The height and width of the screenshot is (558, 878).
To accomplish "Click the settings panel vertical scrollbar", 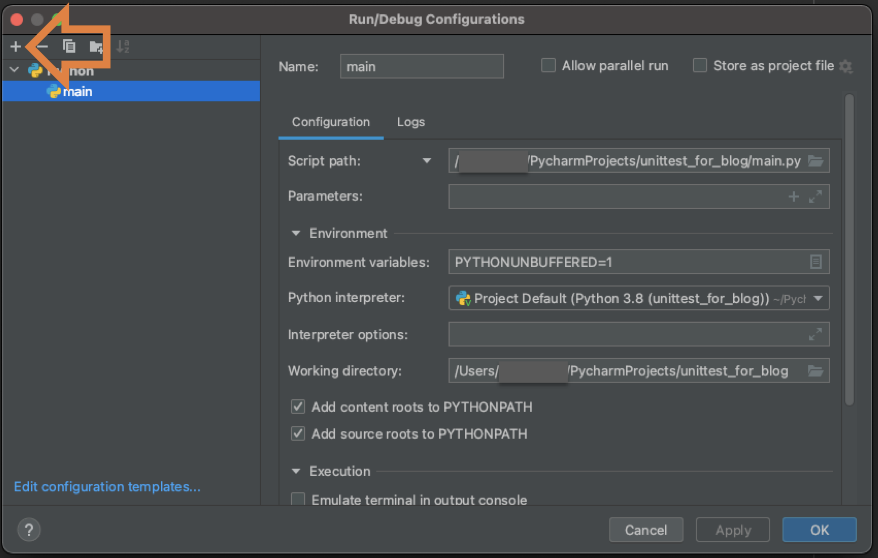I will coord(849,250).
